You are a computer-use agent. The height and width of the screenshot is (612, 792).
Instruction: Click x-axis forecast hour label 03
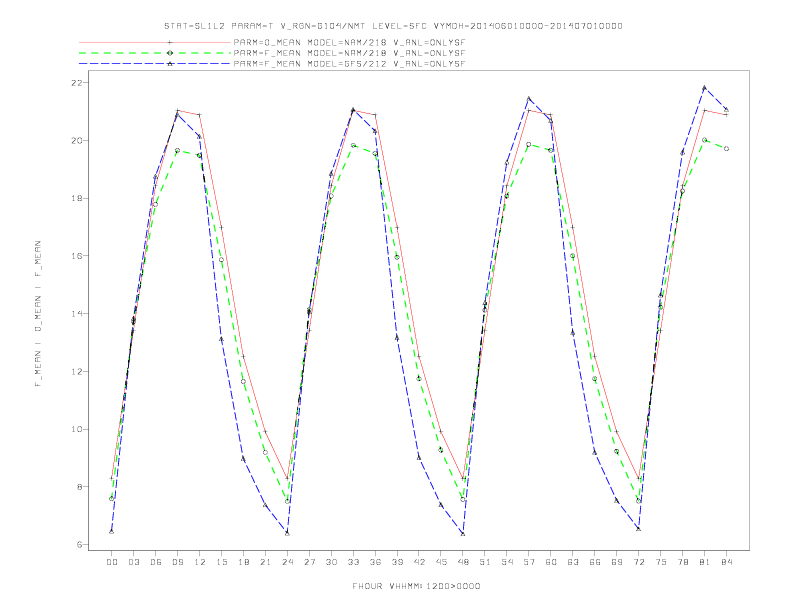coord(133,562)
